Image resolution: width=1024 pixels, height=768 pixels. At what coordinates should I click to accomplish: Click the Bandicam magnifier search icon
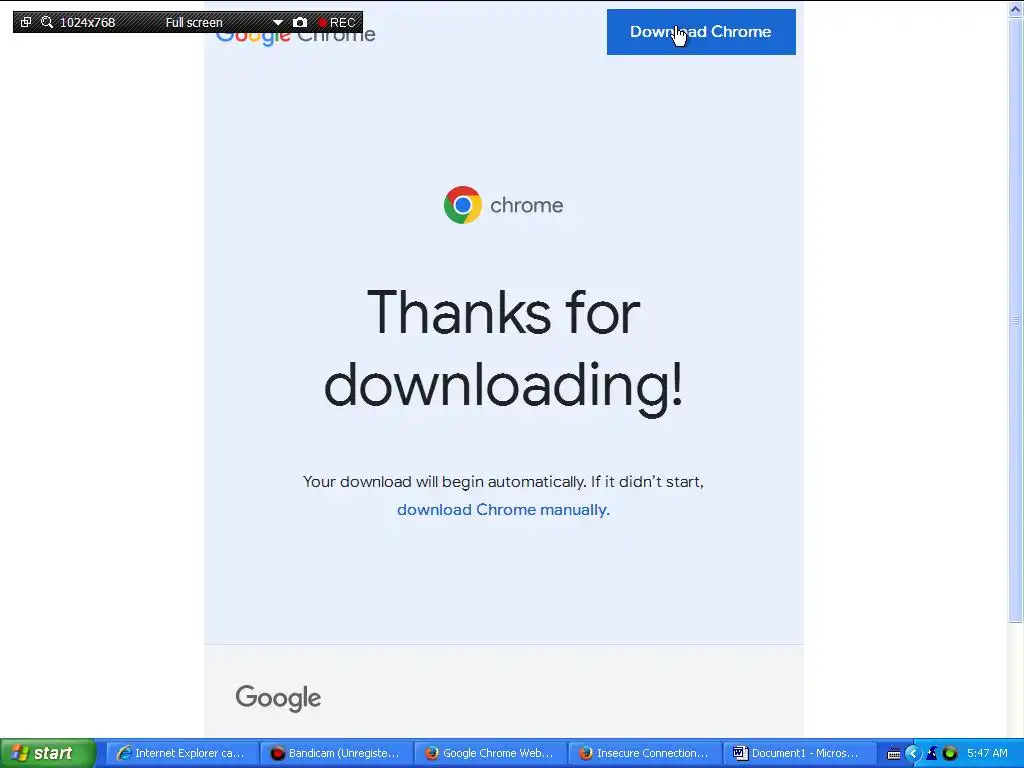tap(46, 22)
